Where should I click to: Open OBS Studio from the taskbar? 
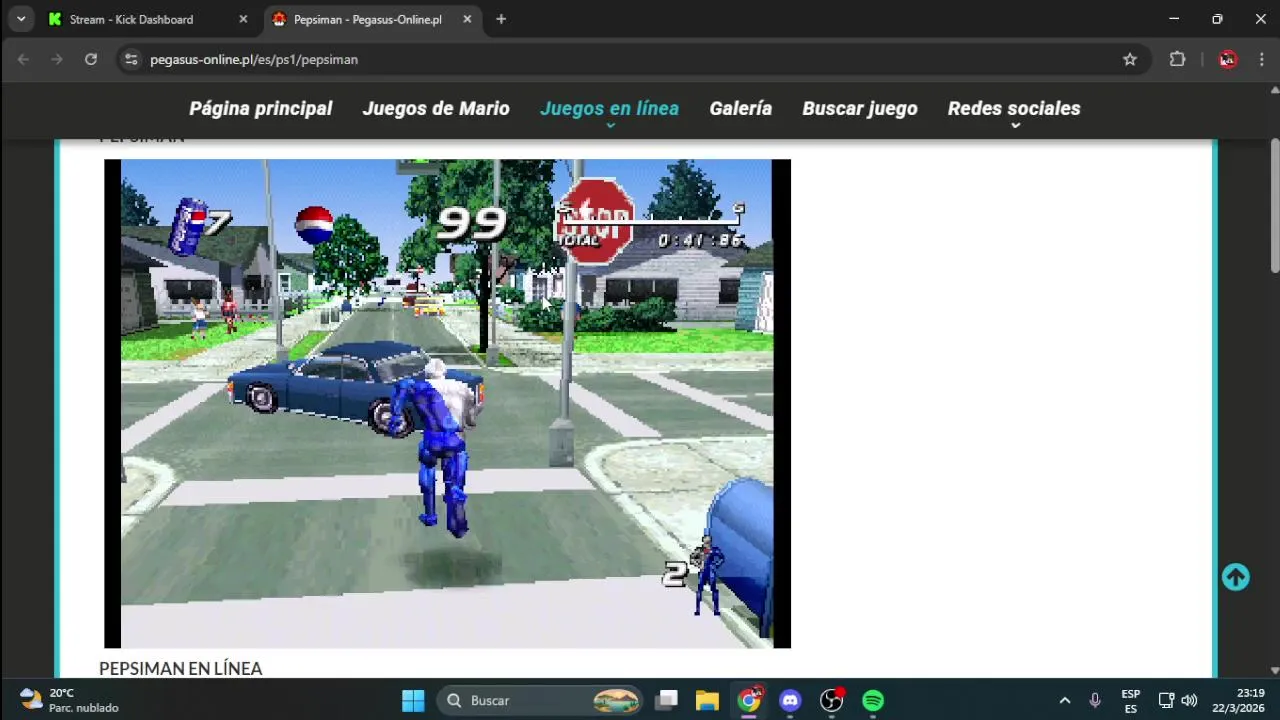[832, 700]
